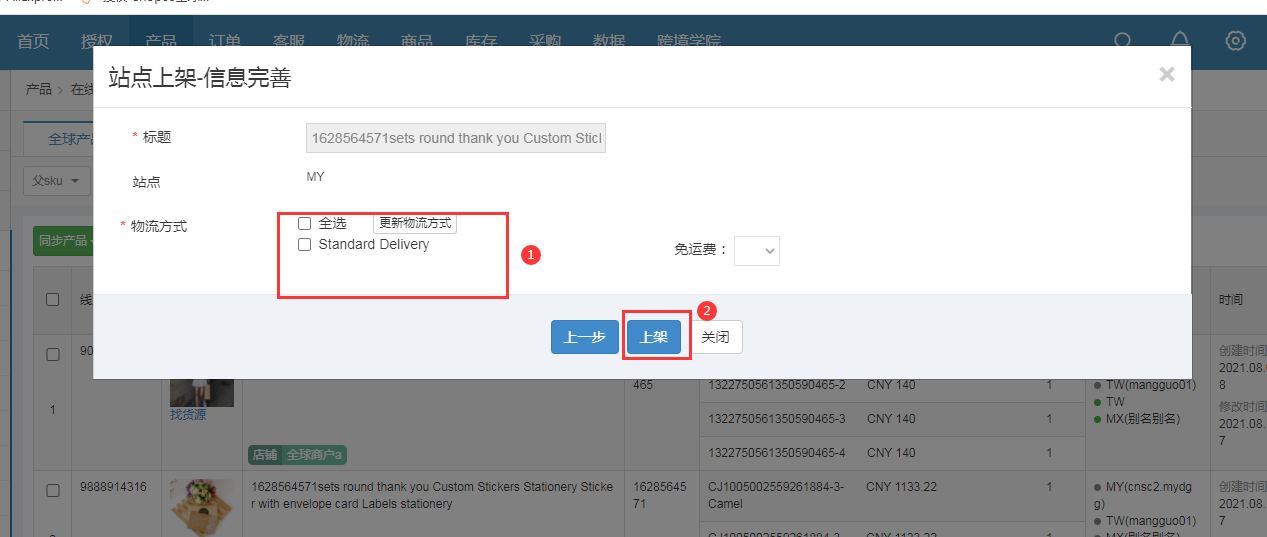Open the settings gear icon
This screenshot has height=537, width=1267.
click(x=1236, y=41)
